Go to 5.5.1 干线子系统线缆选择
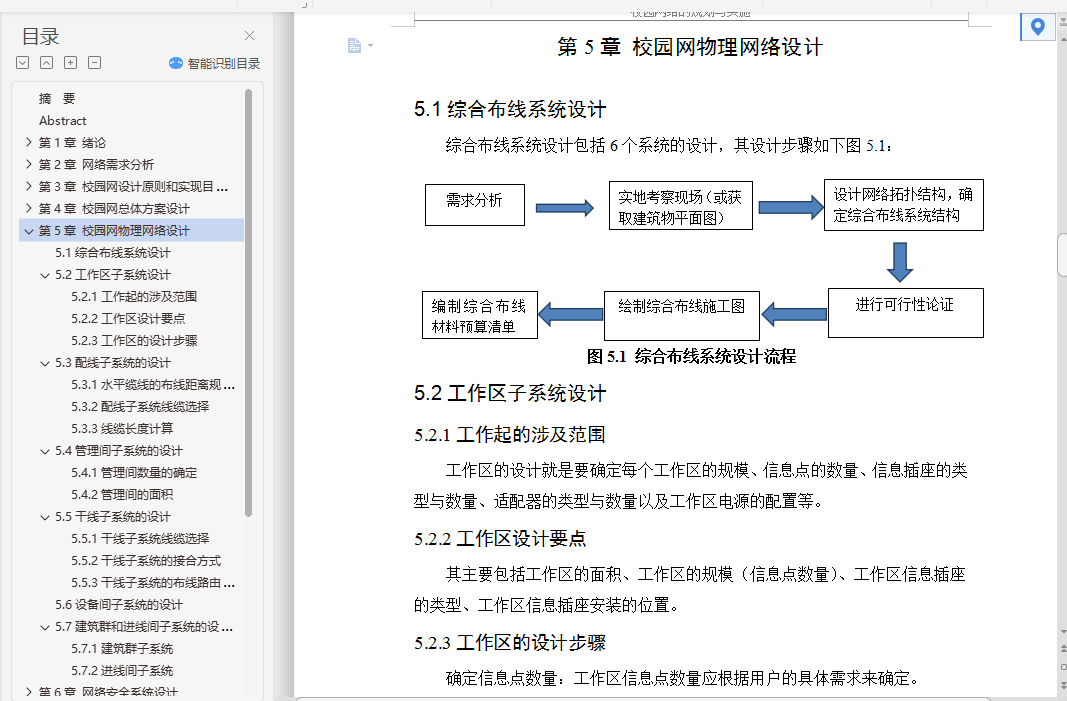Screen dimensions: 1067x701 (140, 538)
